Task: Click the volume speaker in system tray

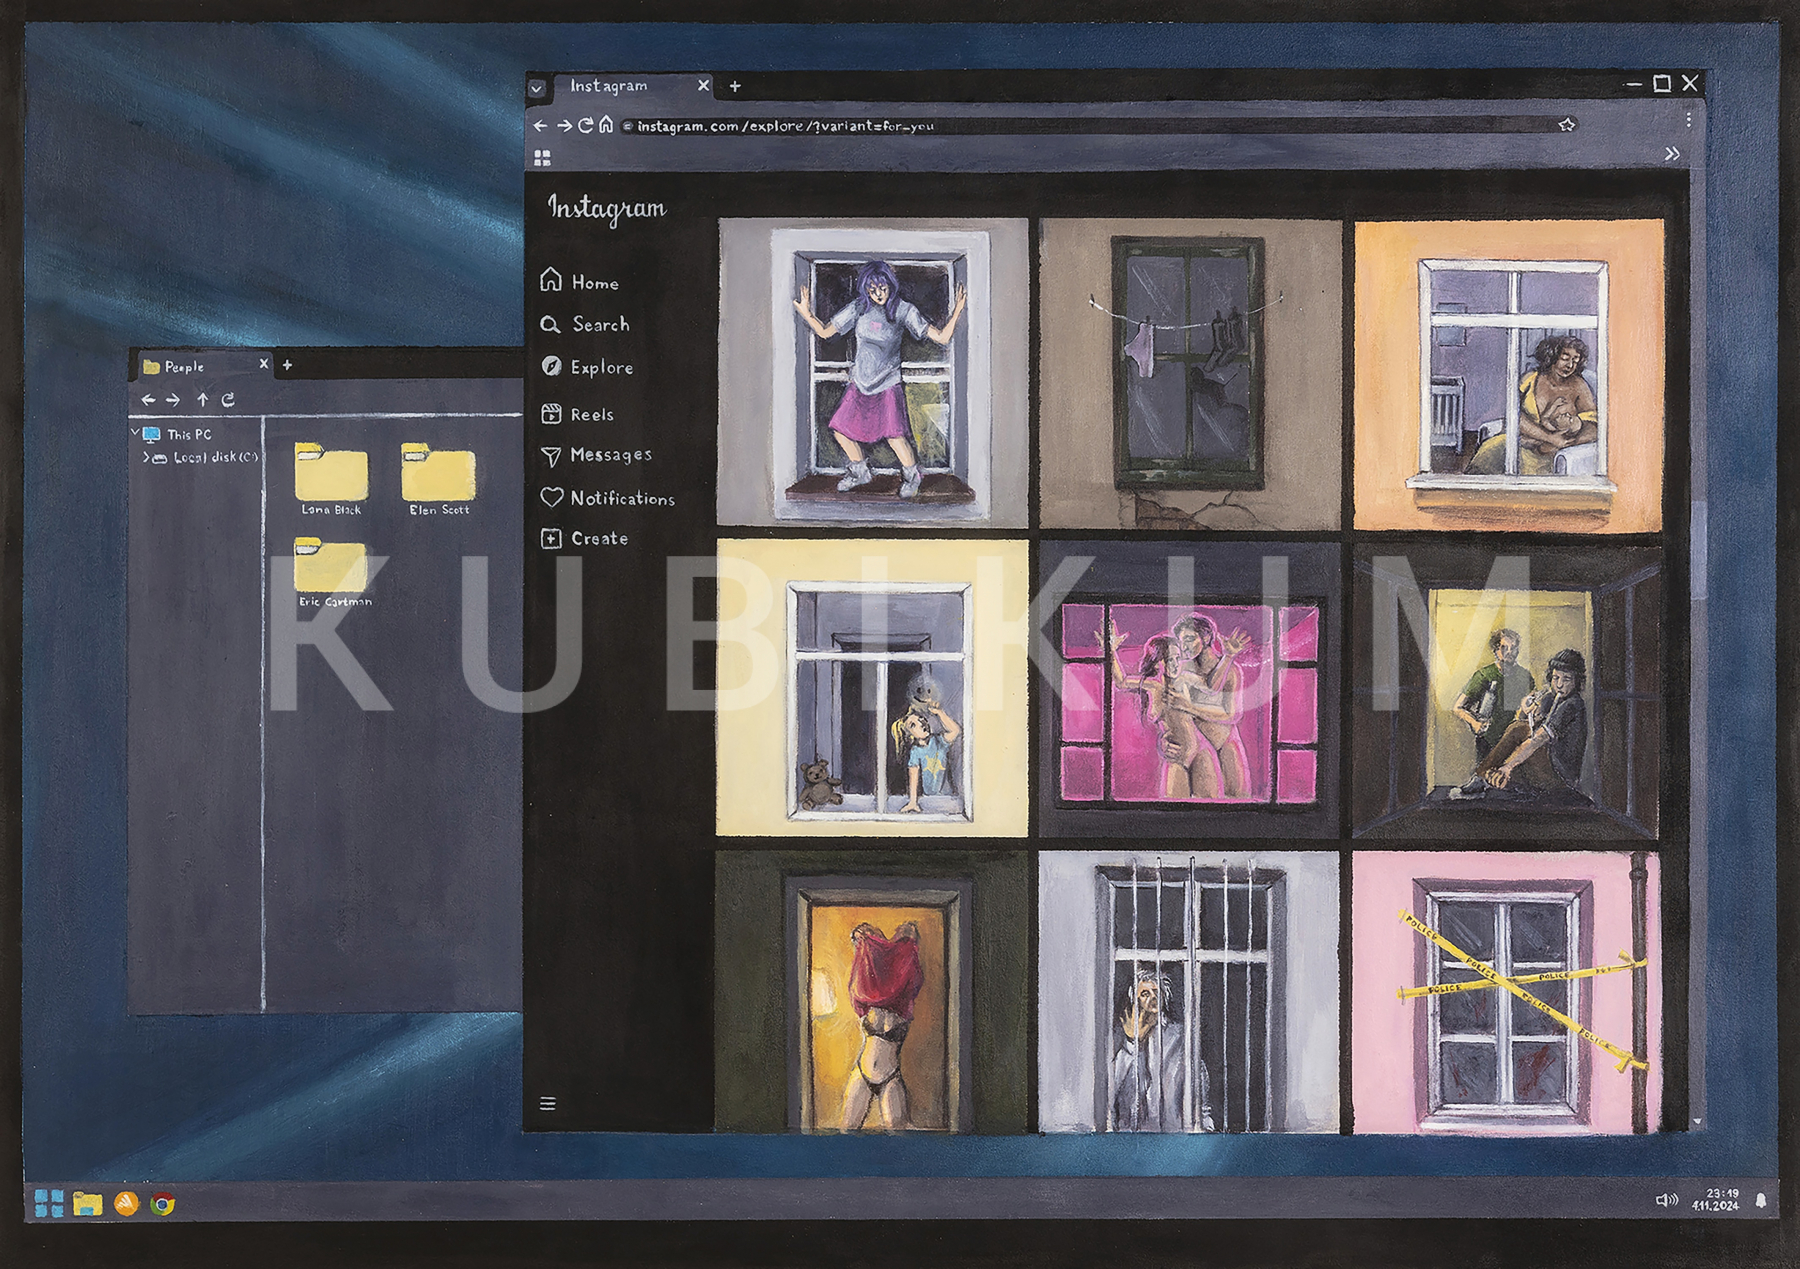Action: click(1666, 1200)
